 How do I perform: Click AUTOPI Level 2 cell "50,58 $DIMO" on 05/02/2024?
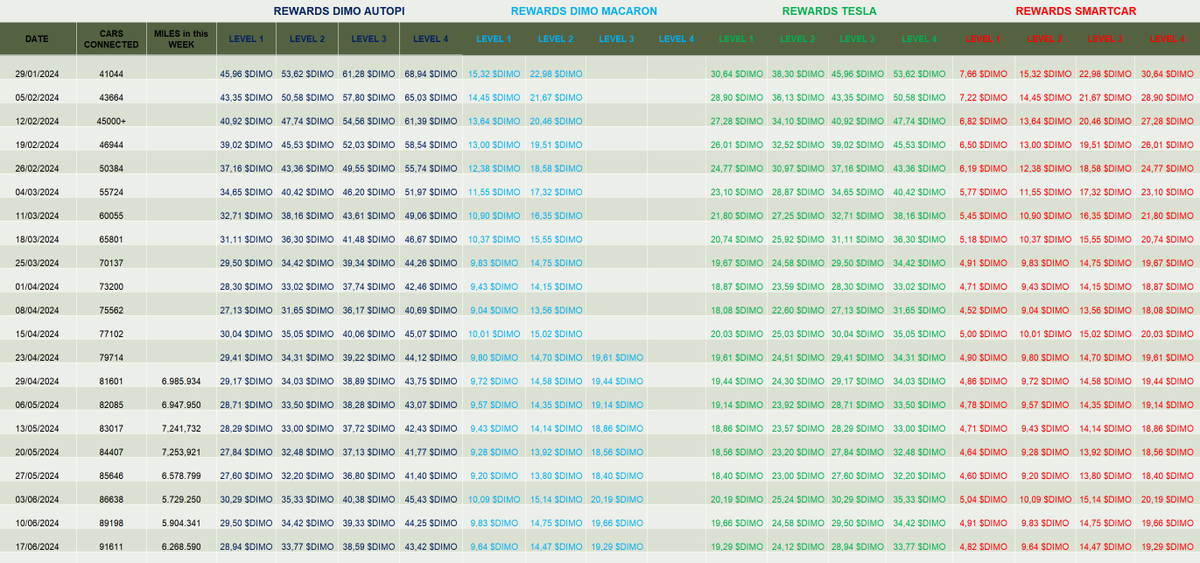click(x=308, y=98)
